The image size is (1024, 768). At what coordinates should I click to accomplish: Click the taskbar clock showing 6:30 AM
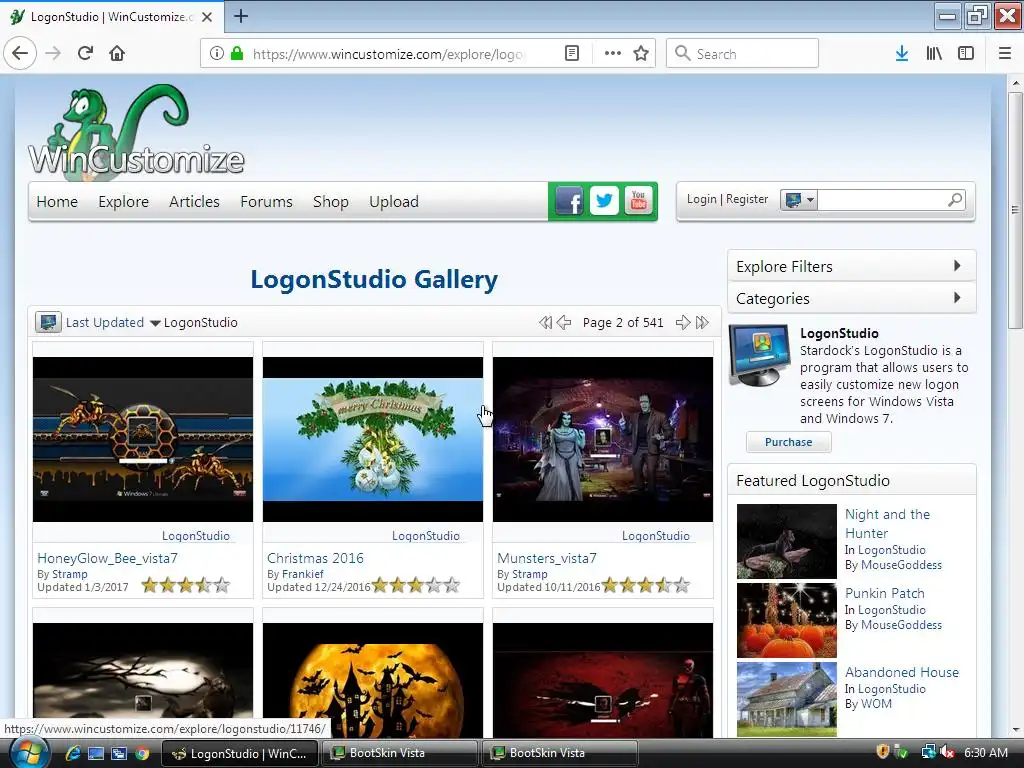tap(985, 753)
